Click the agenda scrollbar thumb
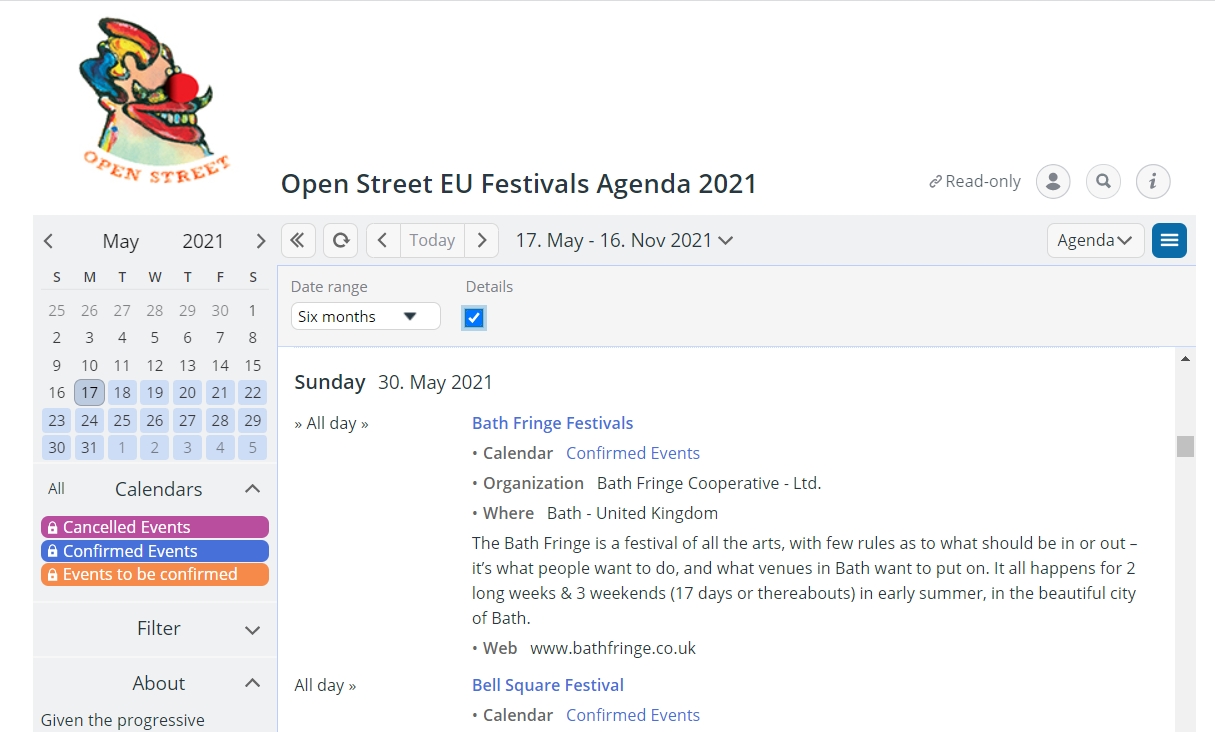Viewport: 1215px width, 732px height. tap(1185, 446)
